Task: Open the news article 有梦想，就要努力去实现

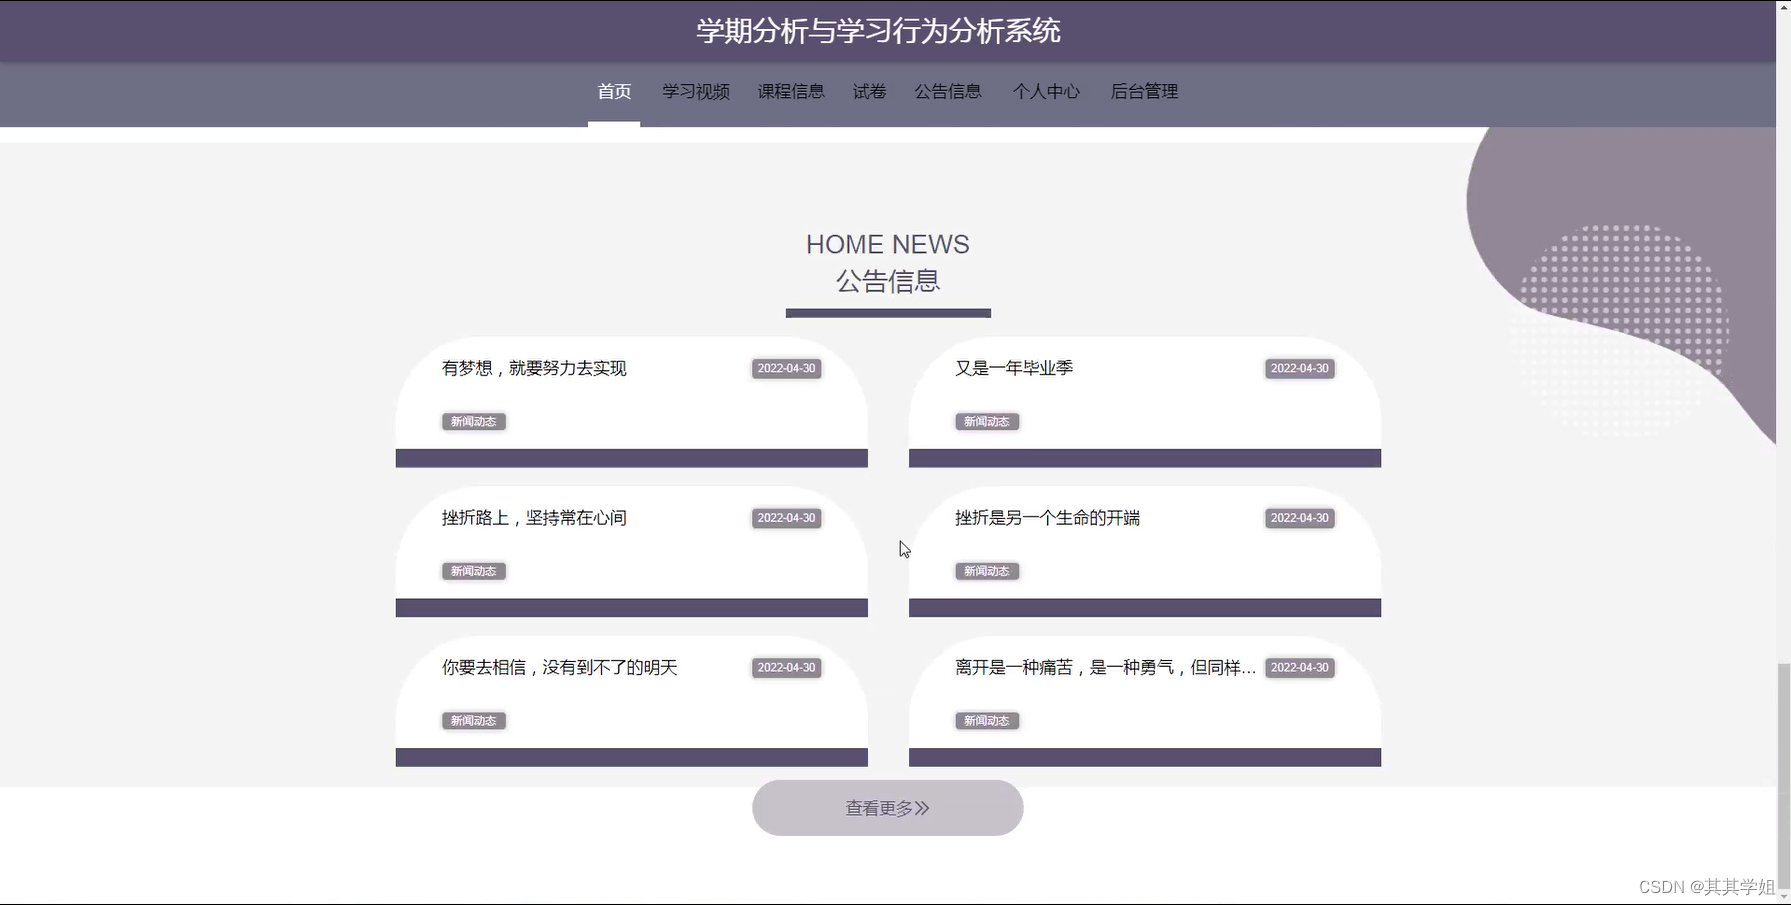Action: [535, 368]
